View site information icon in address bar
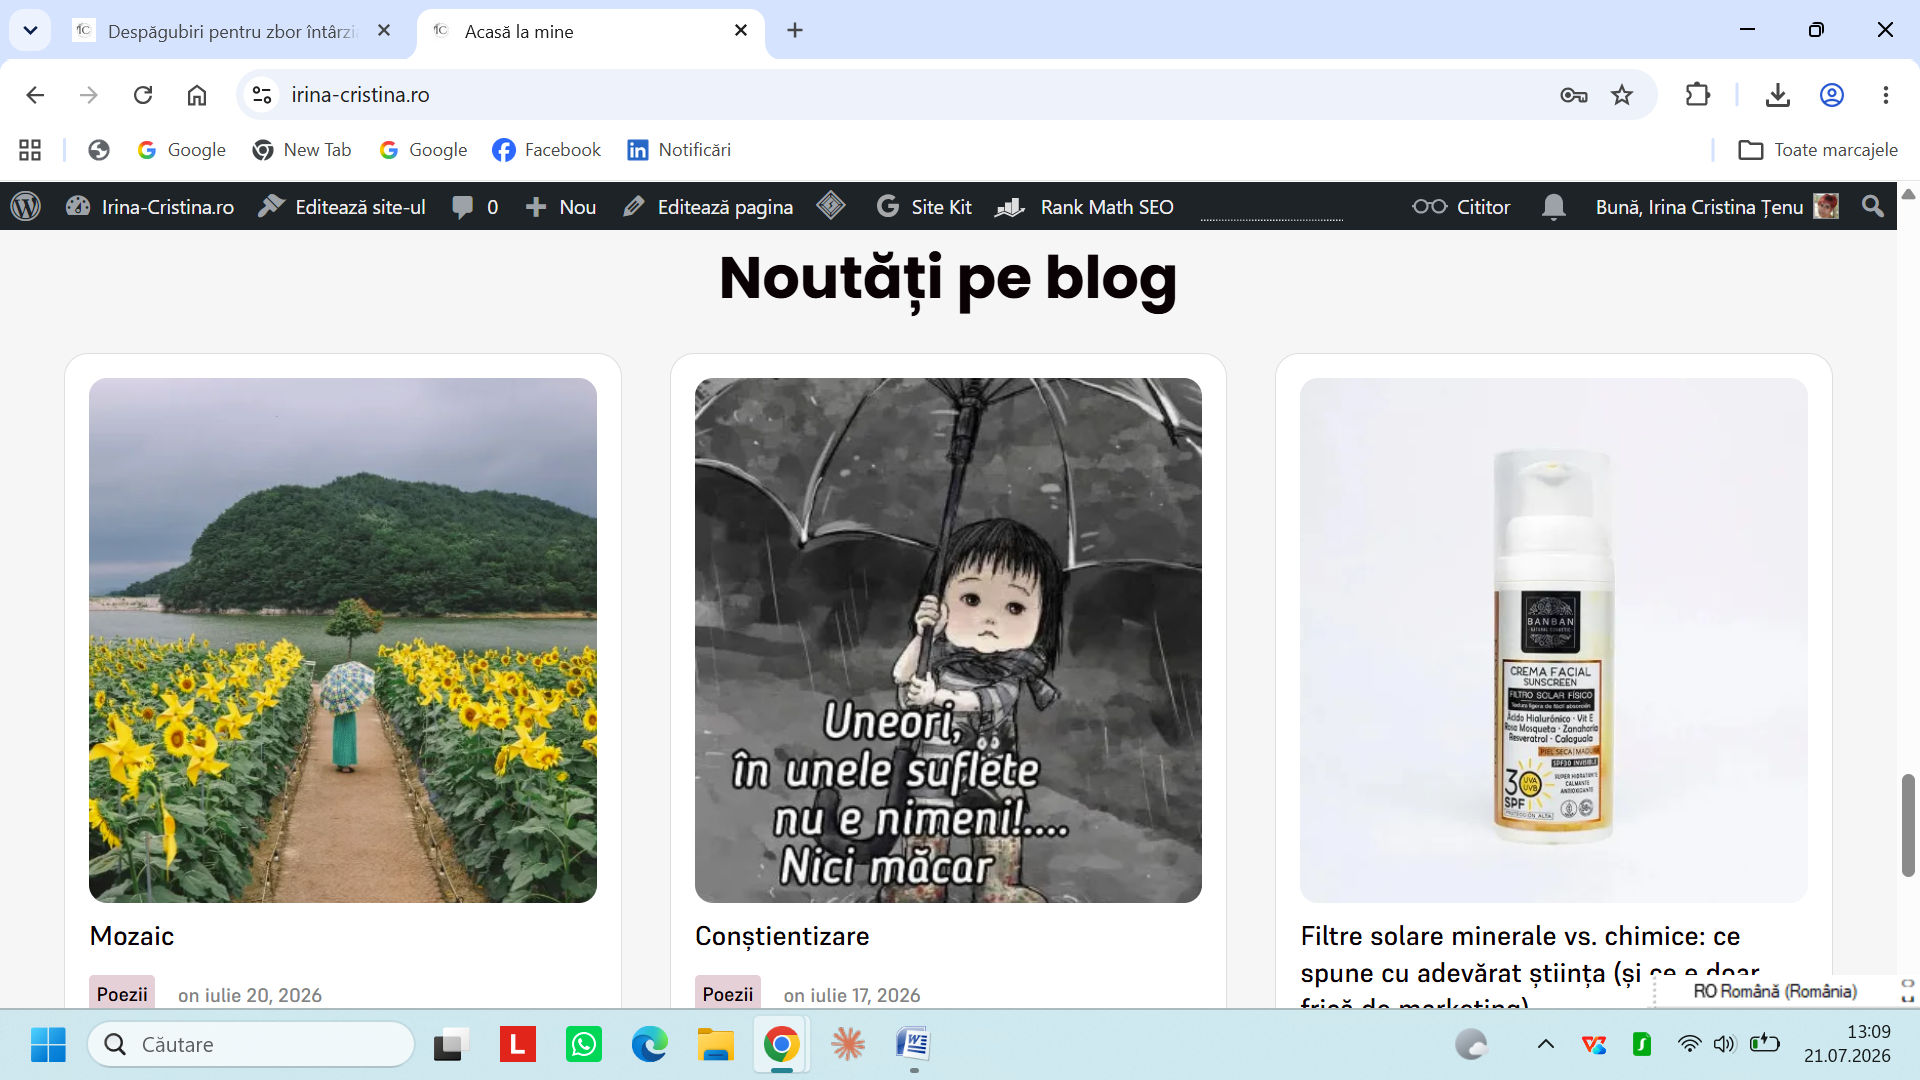1920x1080 pixels. point(262,95)
